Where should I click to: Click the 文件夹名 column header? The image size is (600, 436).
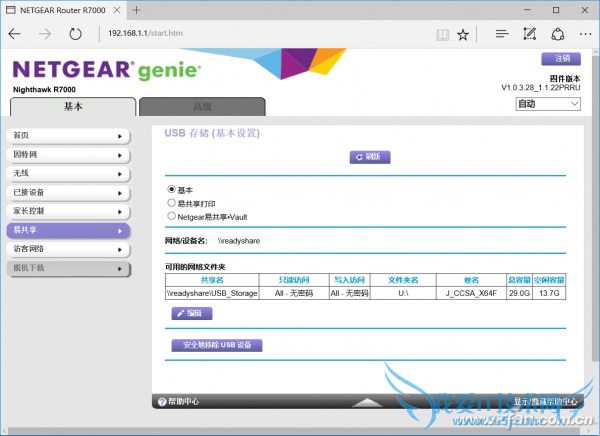tap(403, 280)
